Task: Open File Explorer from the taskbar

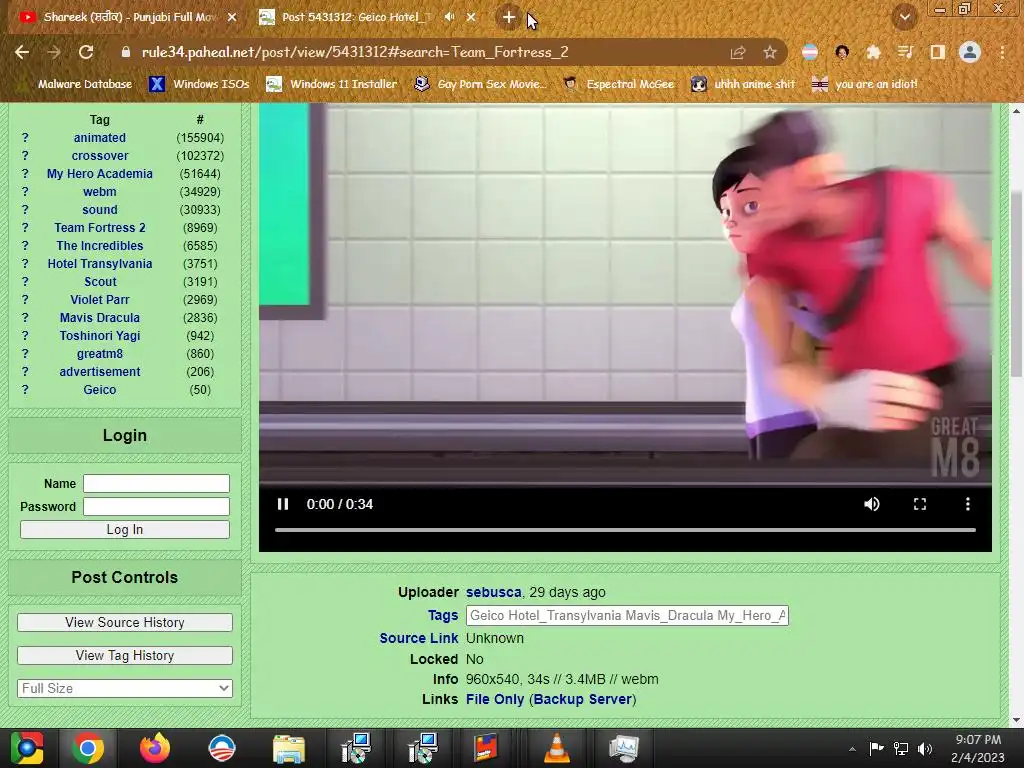Action: tap(289, 748)
